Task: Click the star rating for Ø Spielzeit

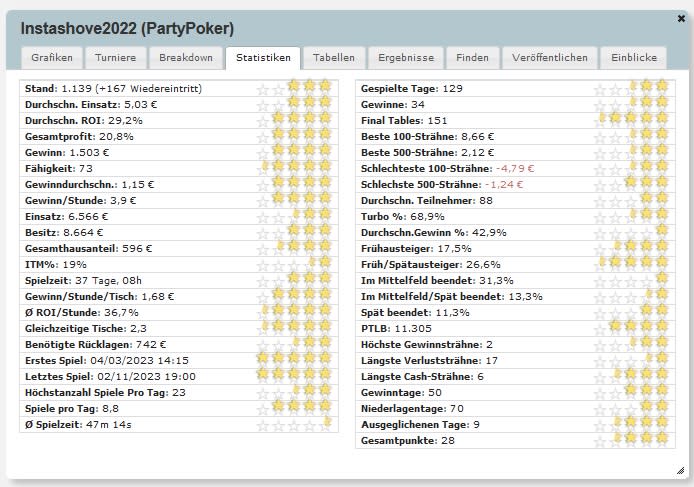Action: 294,425
